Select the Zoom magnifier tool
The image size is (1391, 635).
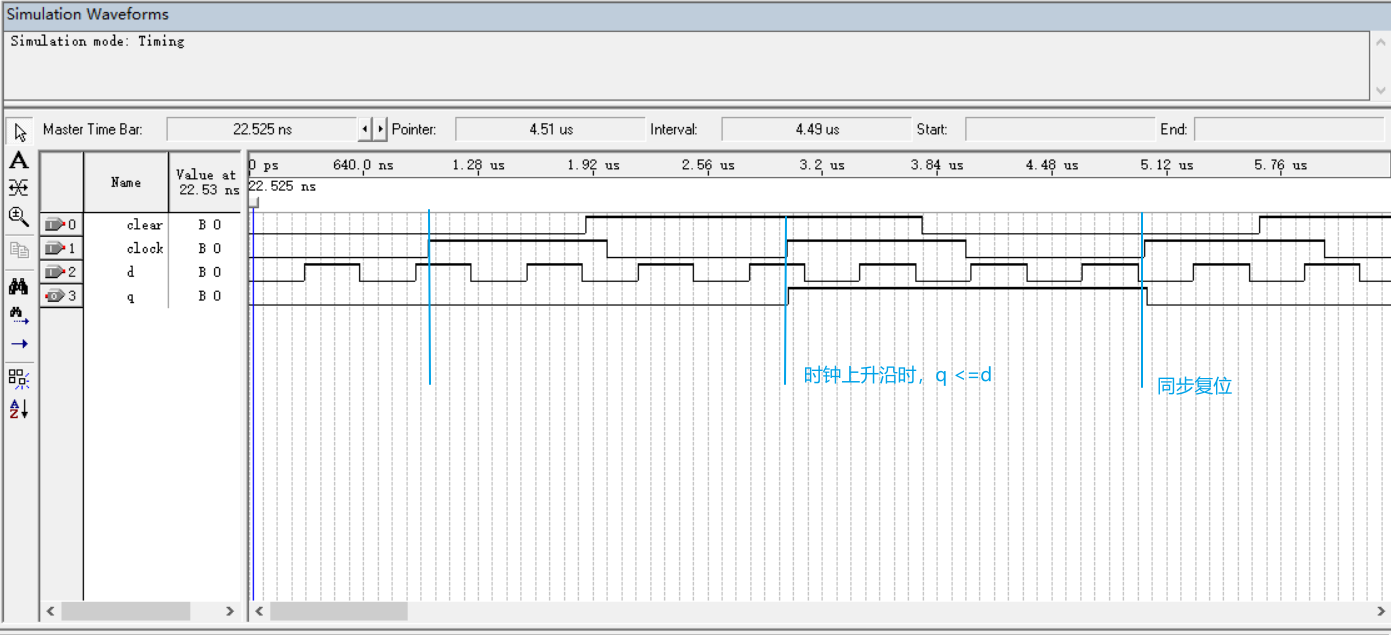(19, 215)
